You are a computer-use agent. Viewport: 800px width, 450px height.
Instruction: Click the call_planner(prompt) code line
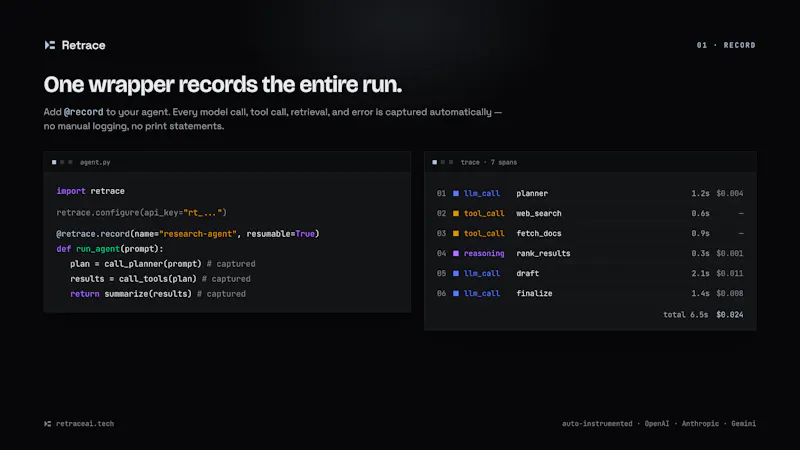tap(163, 264)
